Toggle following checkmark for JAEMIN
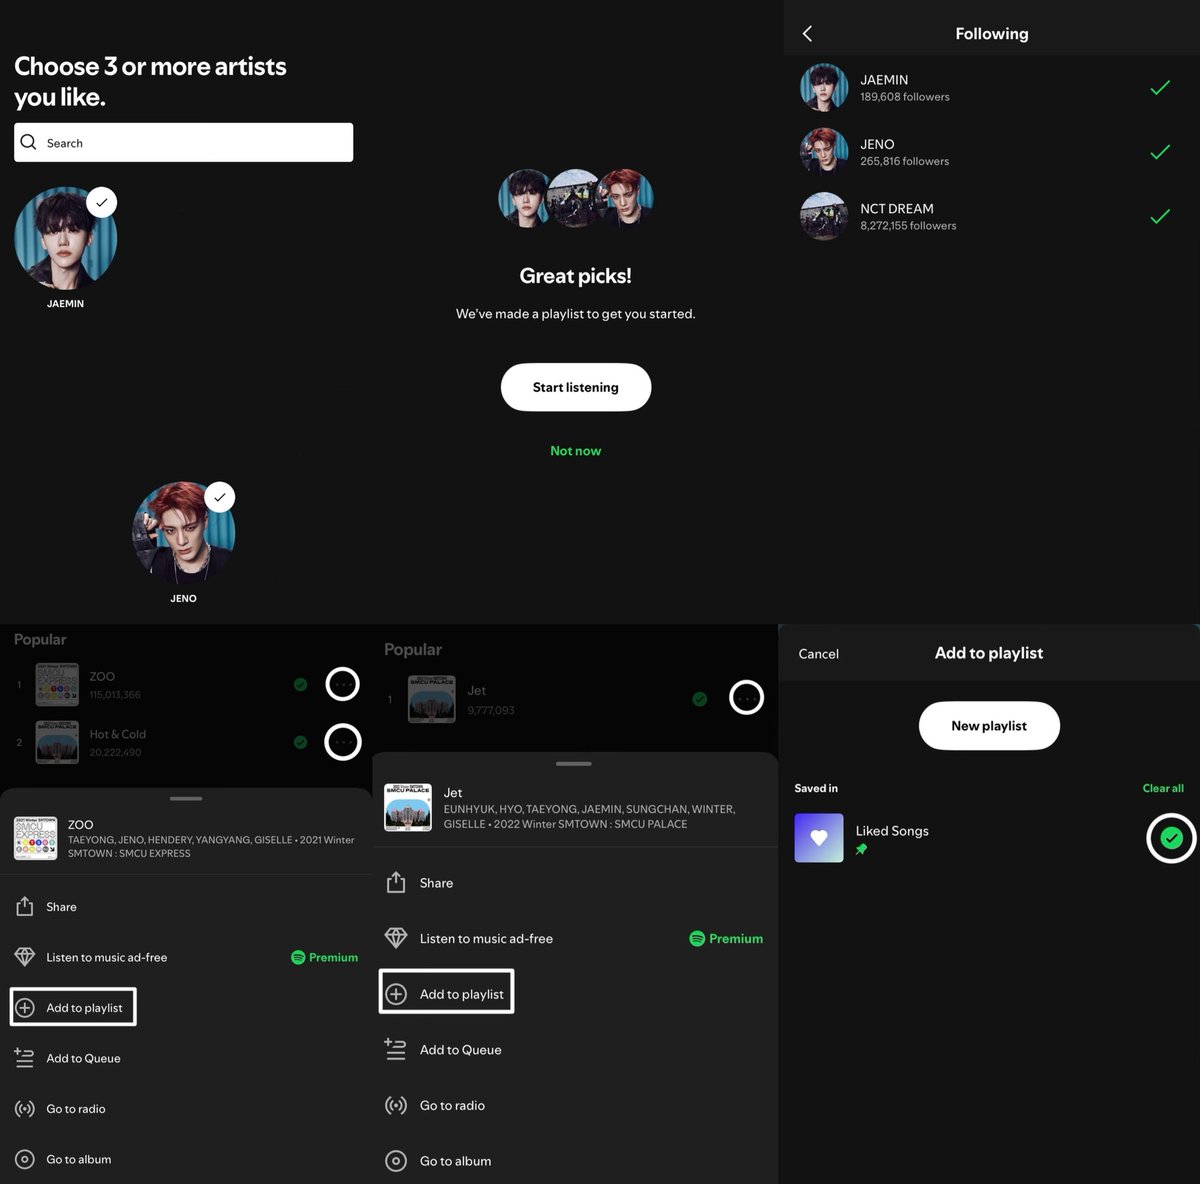This screenshot has height=1184, width=1200. (1160, 88)
